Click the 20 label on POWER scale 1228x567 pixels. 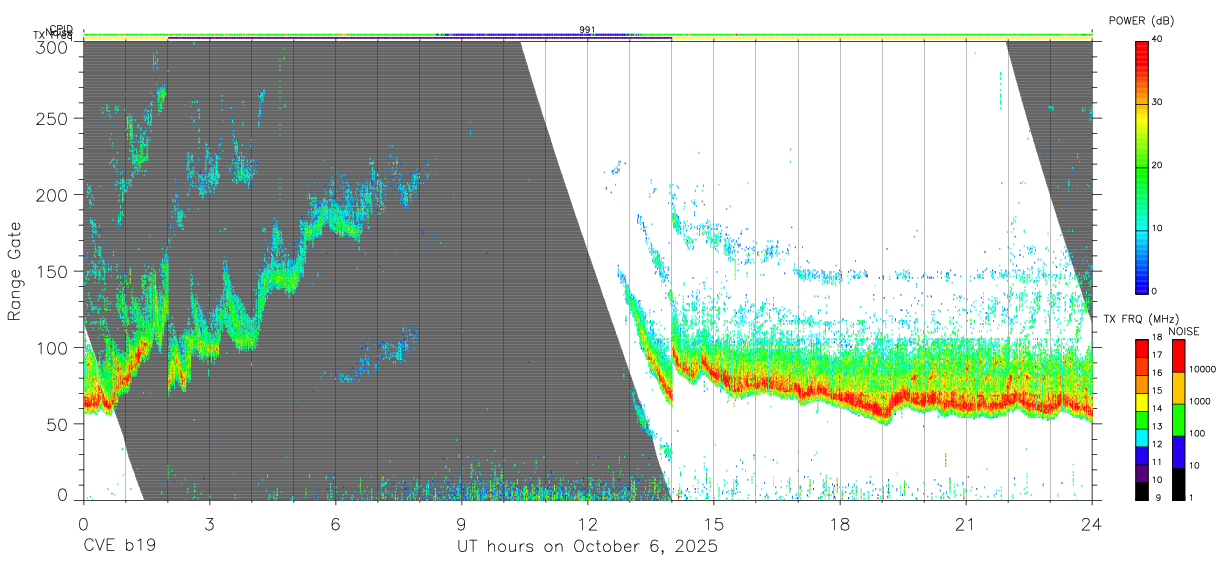coord(1159,166)
